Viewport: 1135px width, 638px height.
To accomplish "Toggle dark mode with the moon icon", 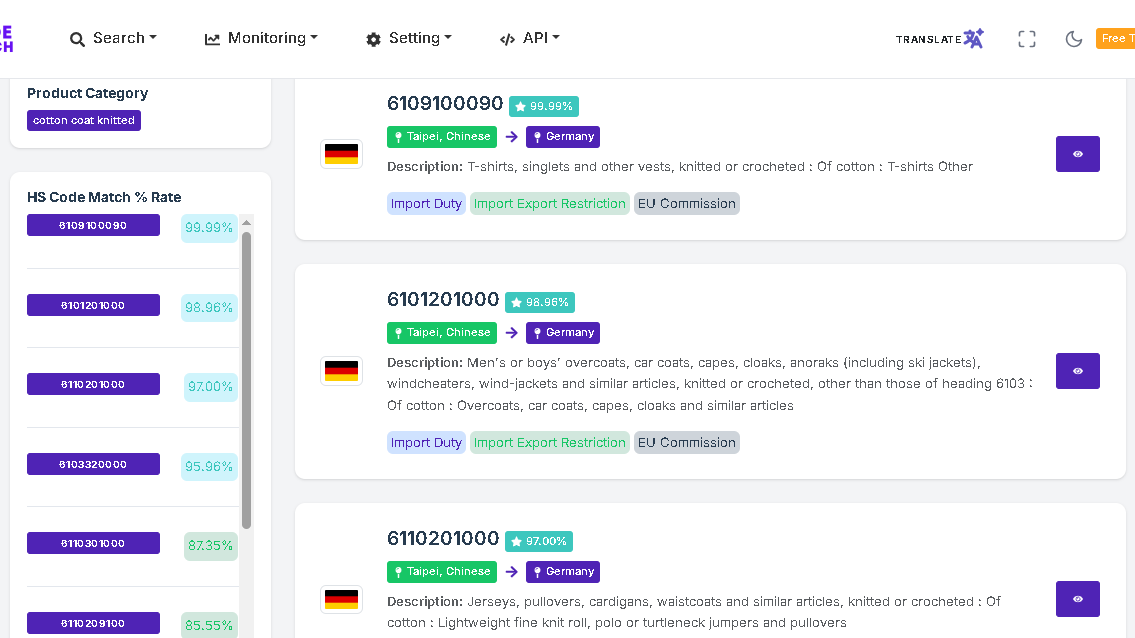I will pyautogui.click(x=1074, y=39).
